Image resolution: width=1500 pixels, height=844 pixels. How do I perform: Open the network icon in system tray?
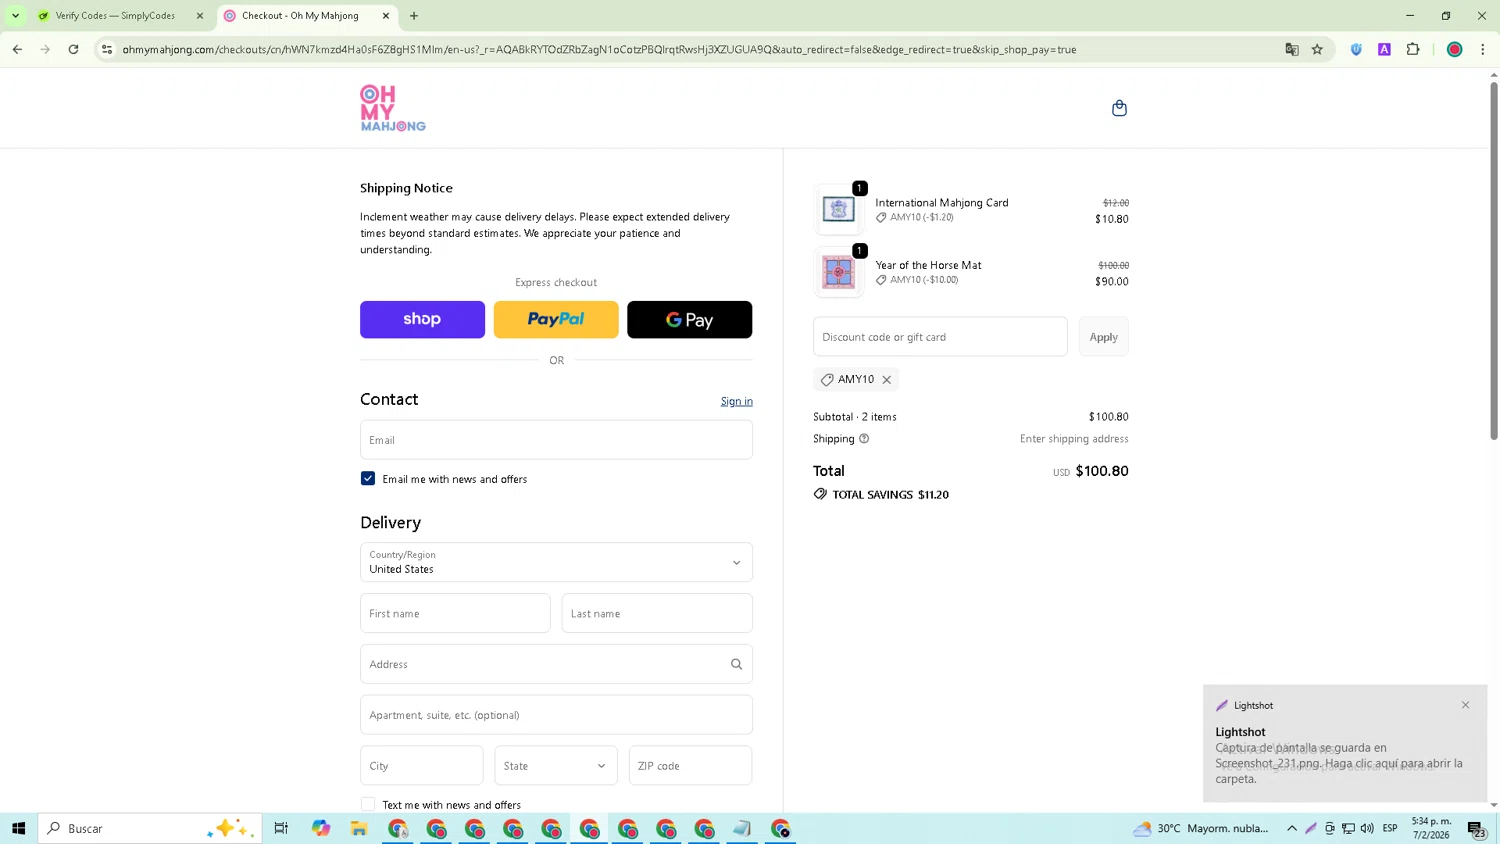1348,828
